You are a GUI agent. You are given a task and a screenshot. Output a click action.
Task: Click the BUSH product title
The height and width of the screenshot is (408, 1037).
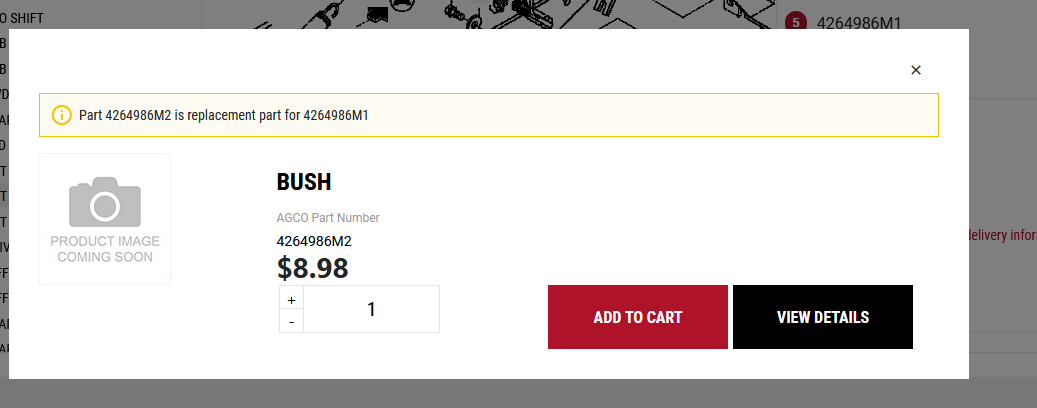tap(303, 182)
